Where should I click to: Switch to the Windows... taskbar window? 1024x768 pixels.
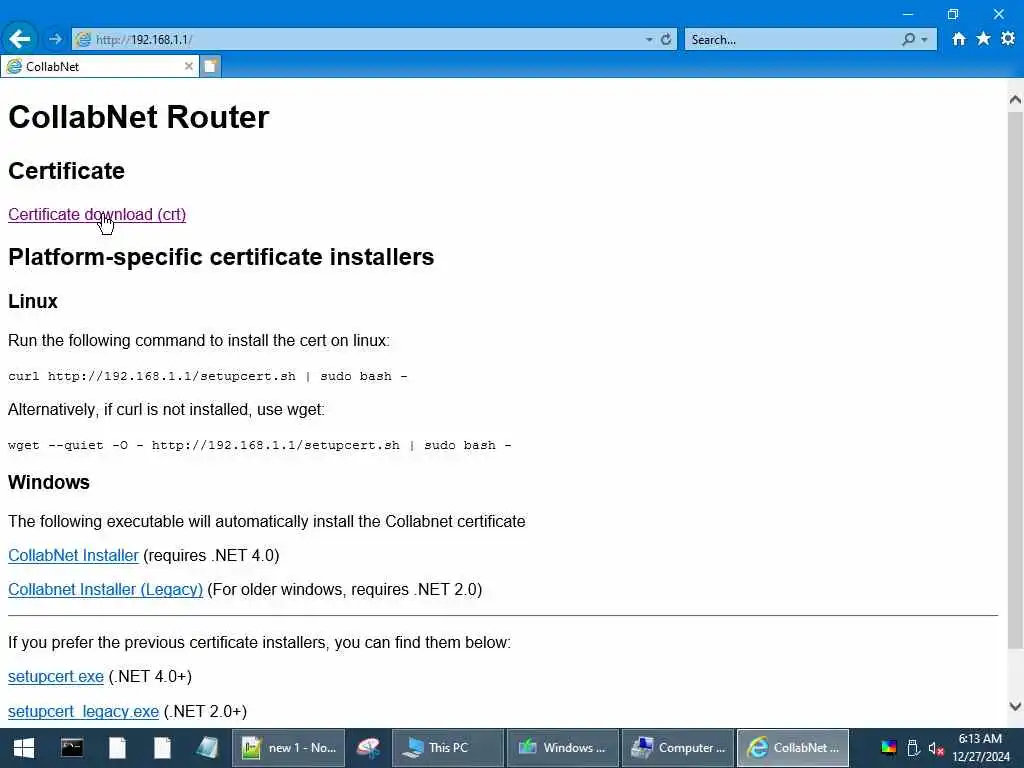pos(562,748)
